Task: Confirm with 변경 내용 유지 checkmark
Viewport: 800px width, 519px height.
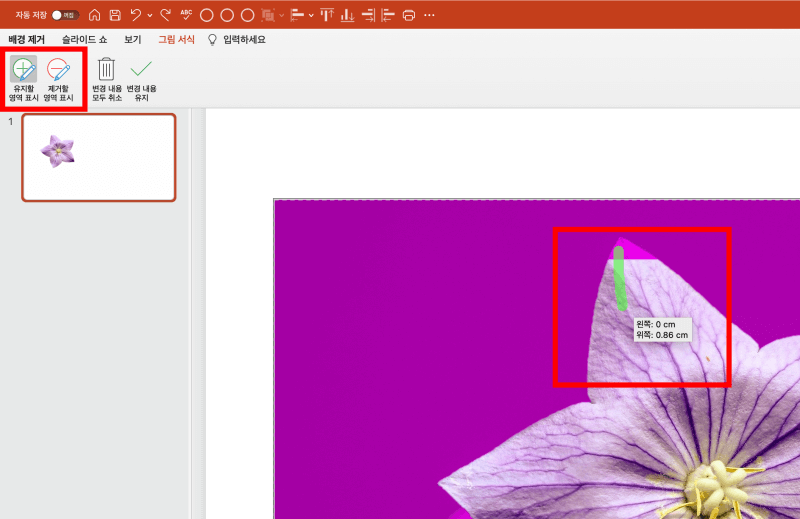Action: pos(141,79)
